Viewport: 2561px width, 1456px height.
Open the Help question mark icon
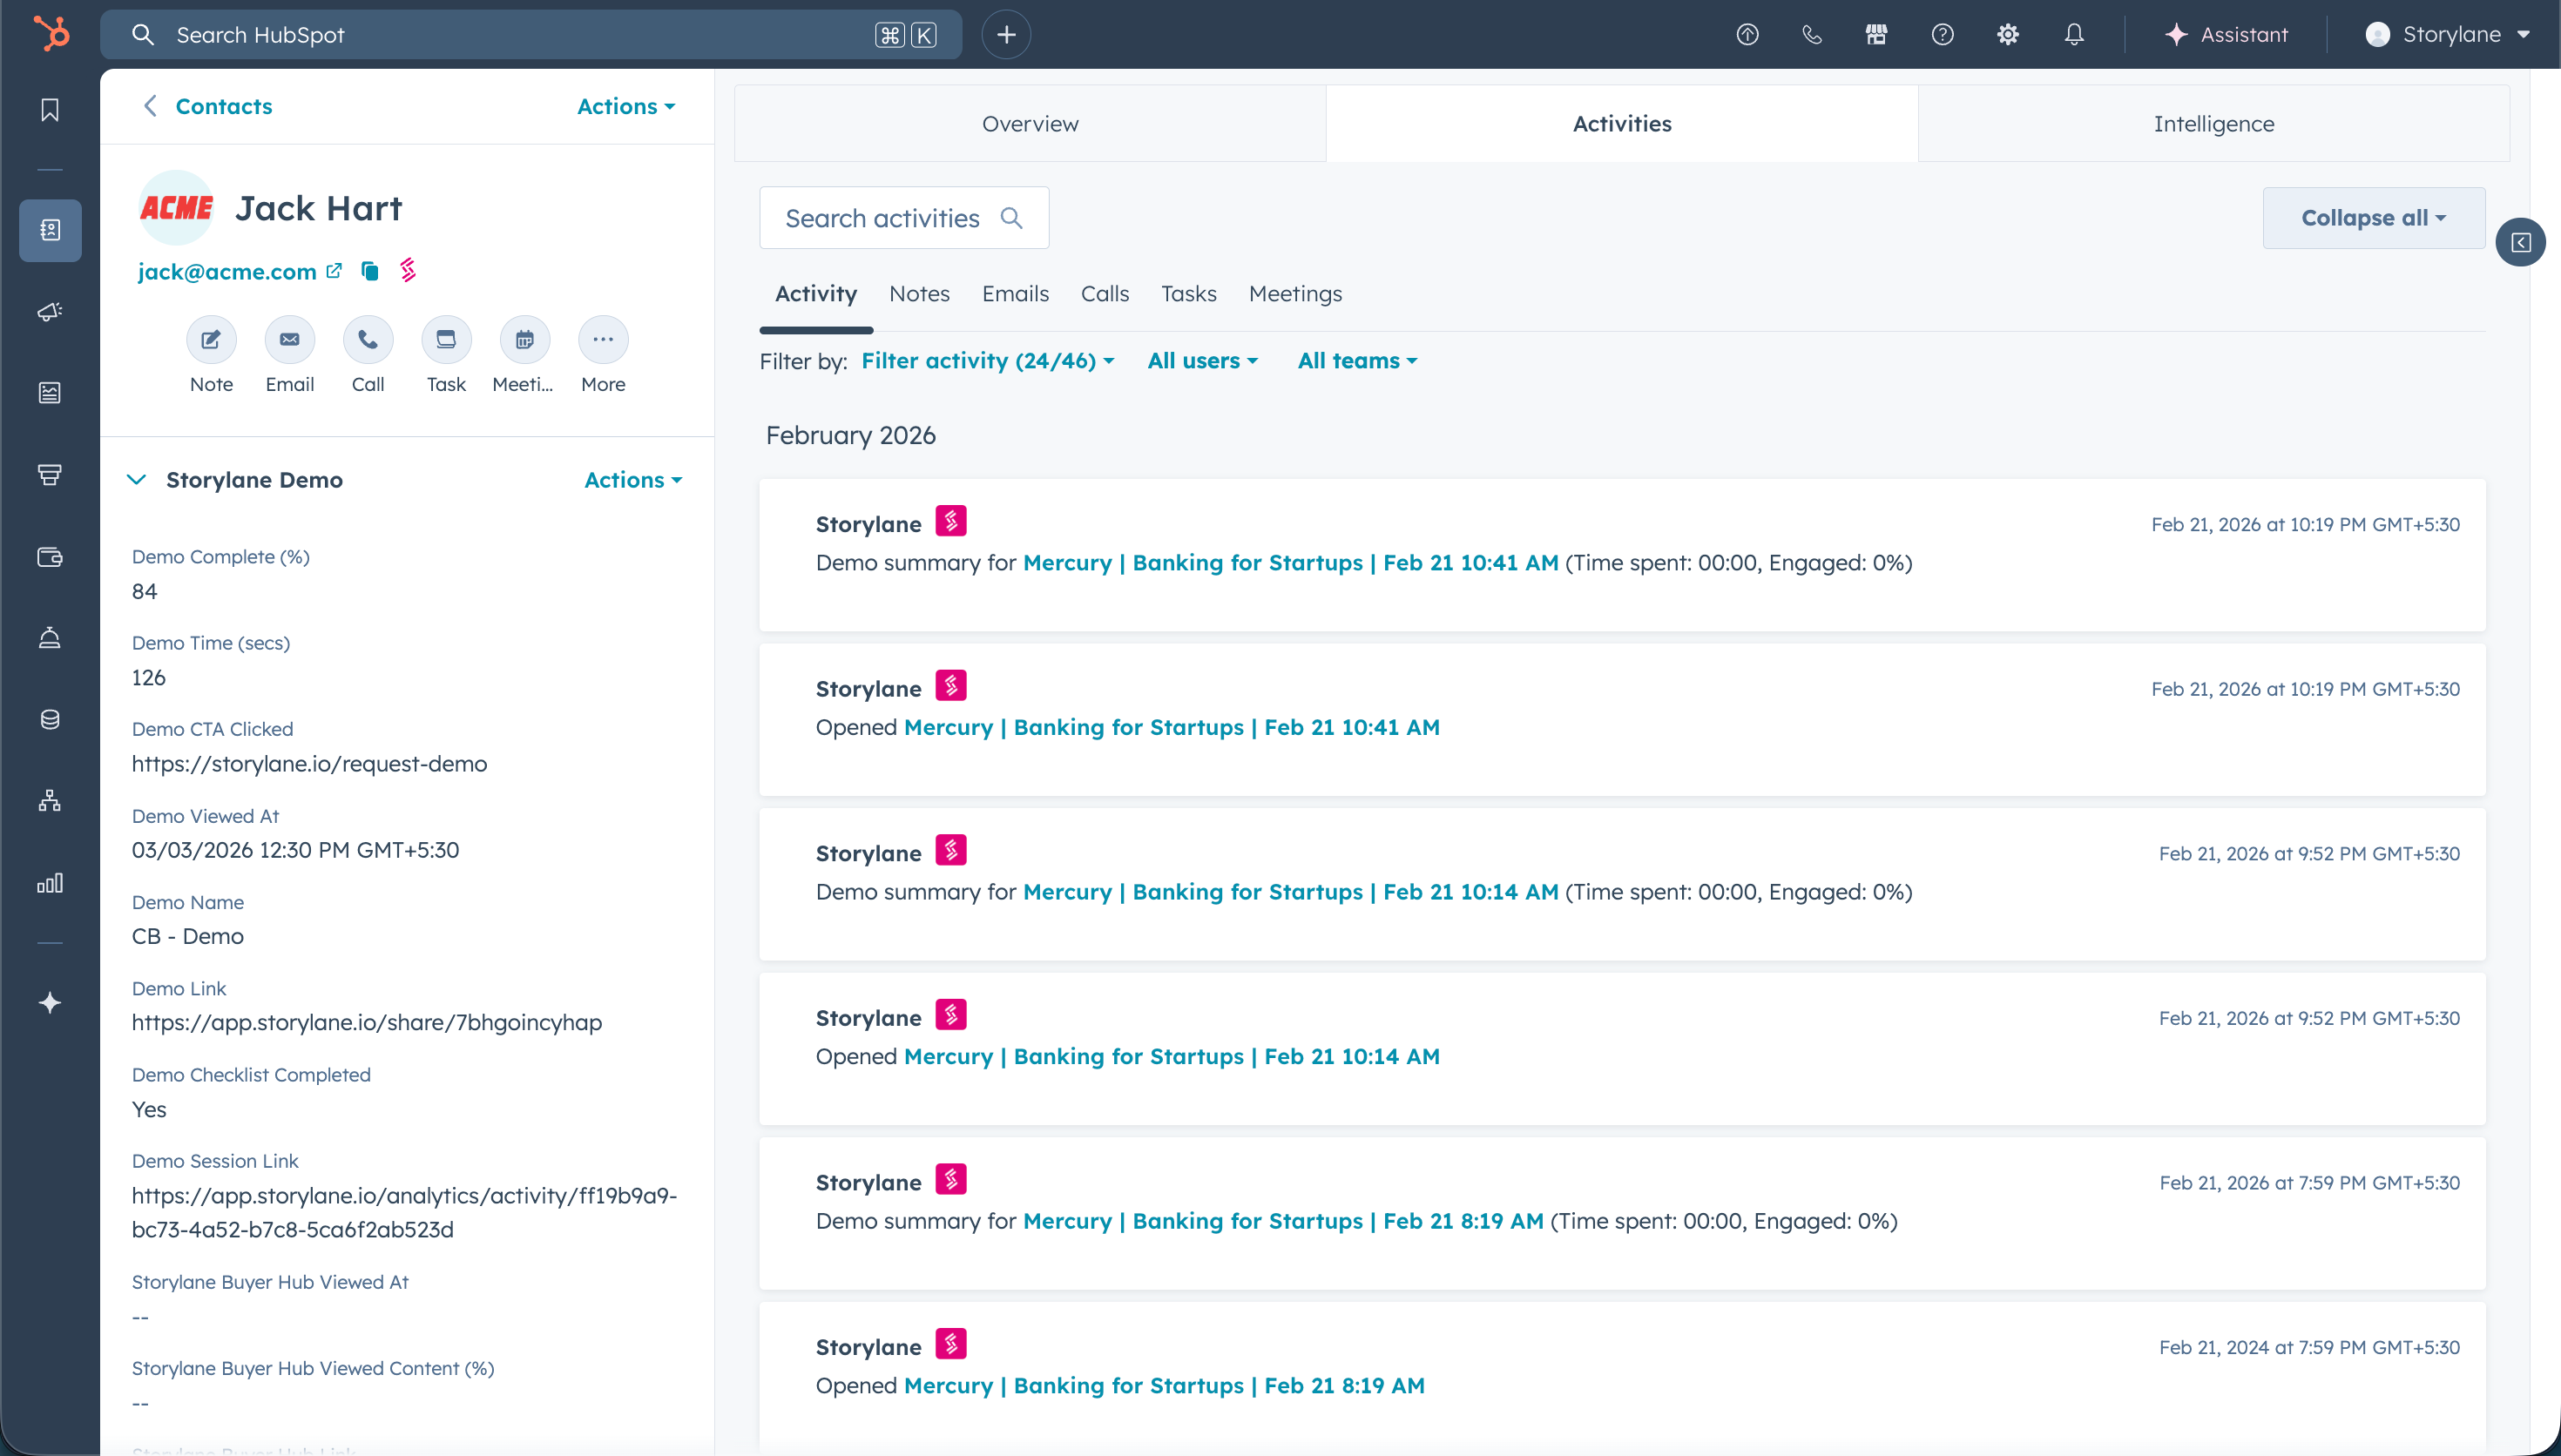coord(1943,35)
